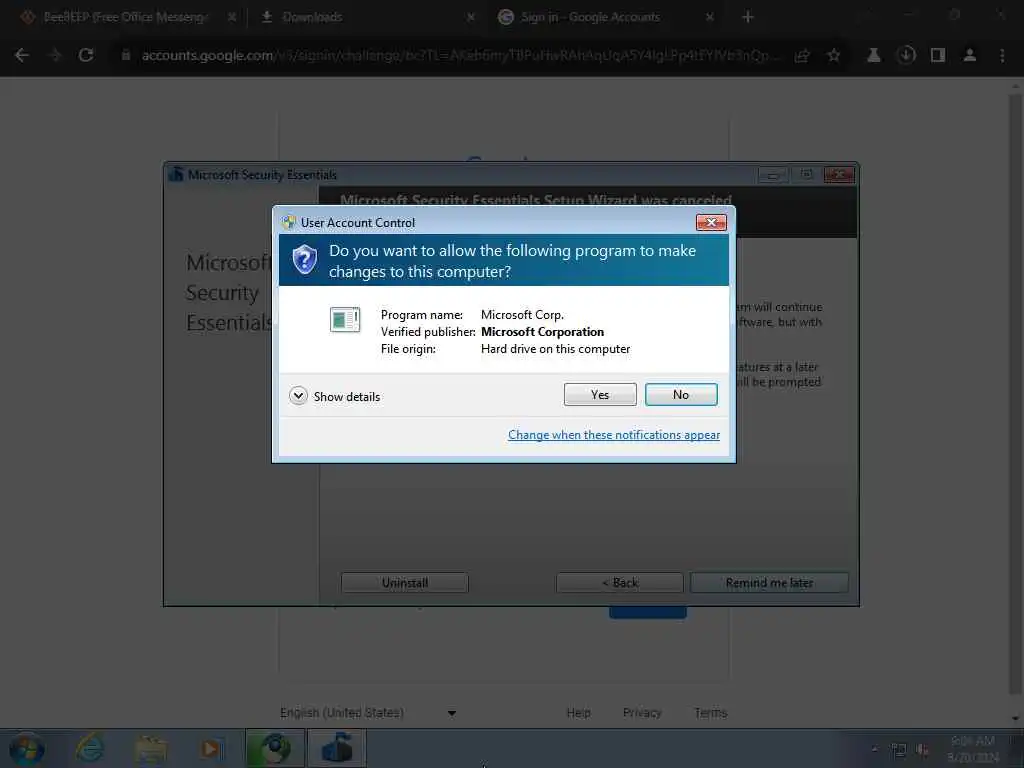The image size is (1024, 768).
Task: Open the browser profile icon
Action: point(970,56)
